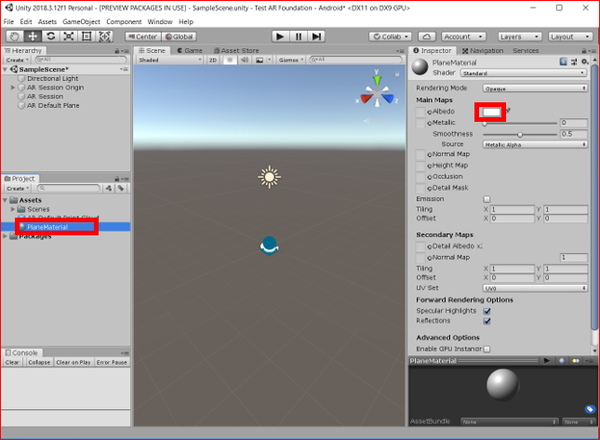Image resolution: width=600 pixels, height=440 pixels.
Task: Click the Albedo color swatch
Action: (x=491, y=112)
